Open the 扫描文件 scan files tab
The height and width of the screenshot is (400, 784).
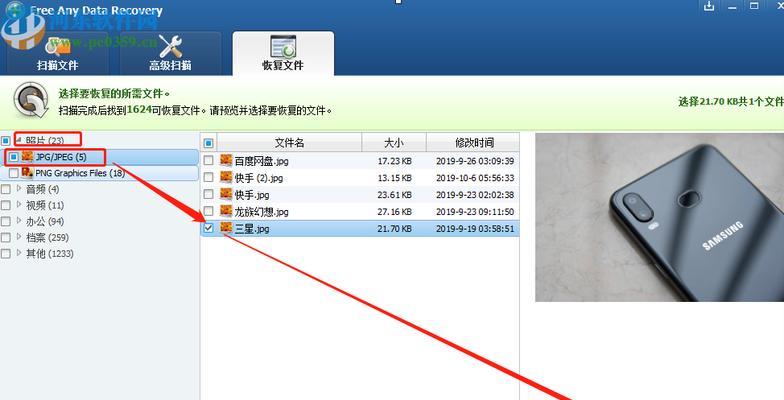[57, 54]
